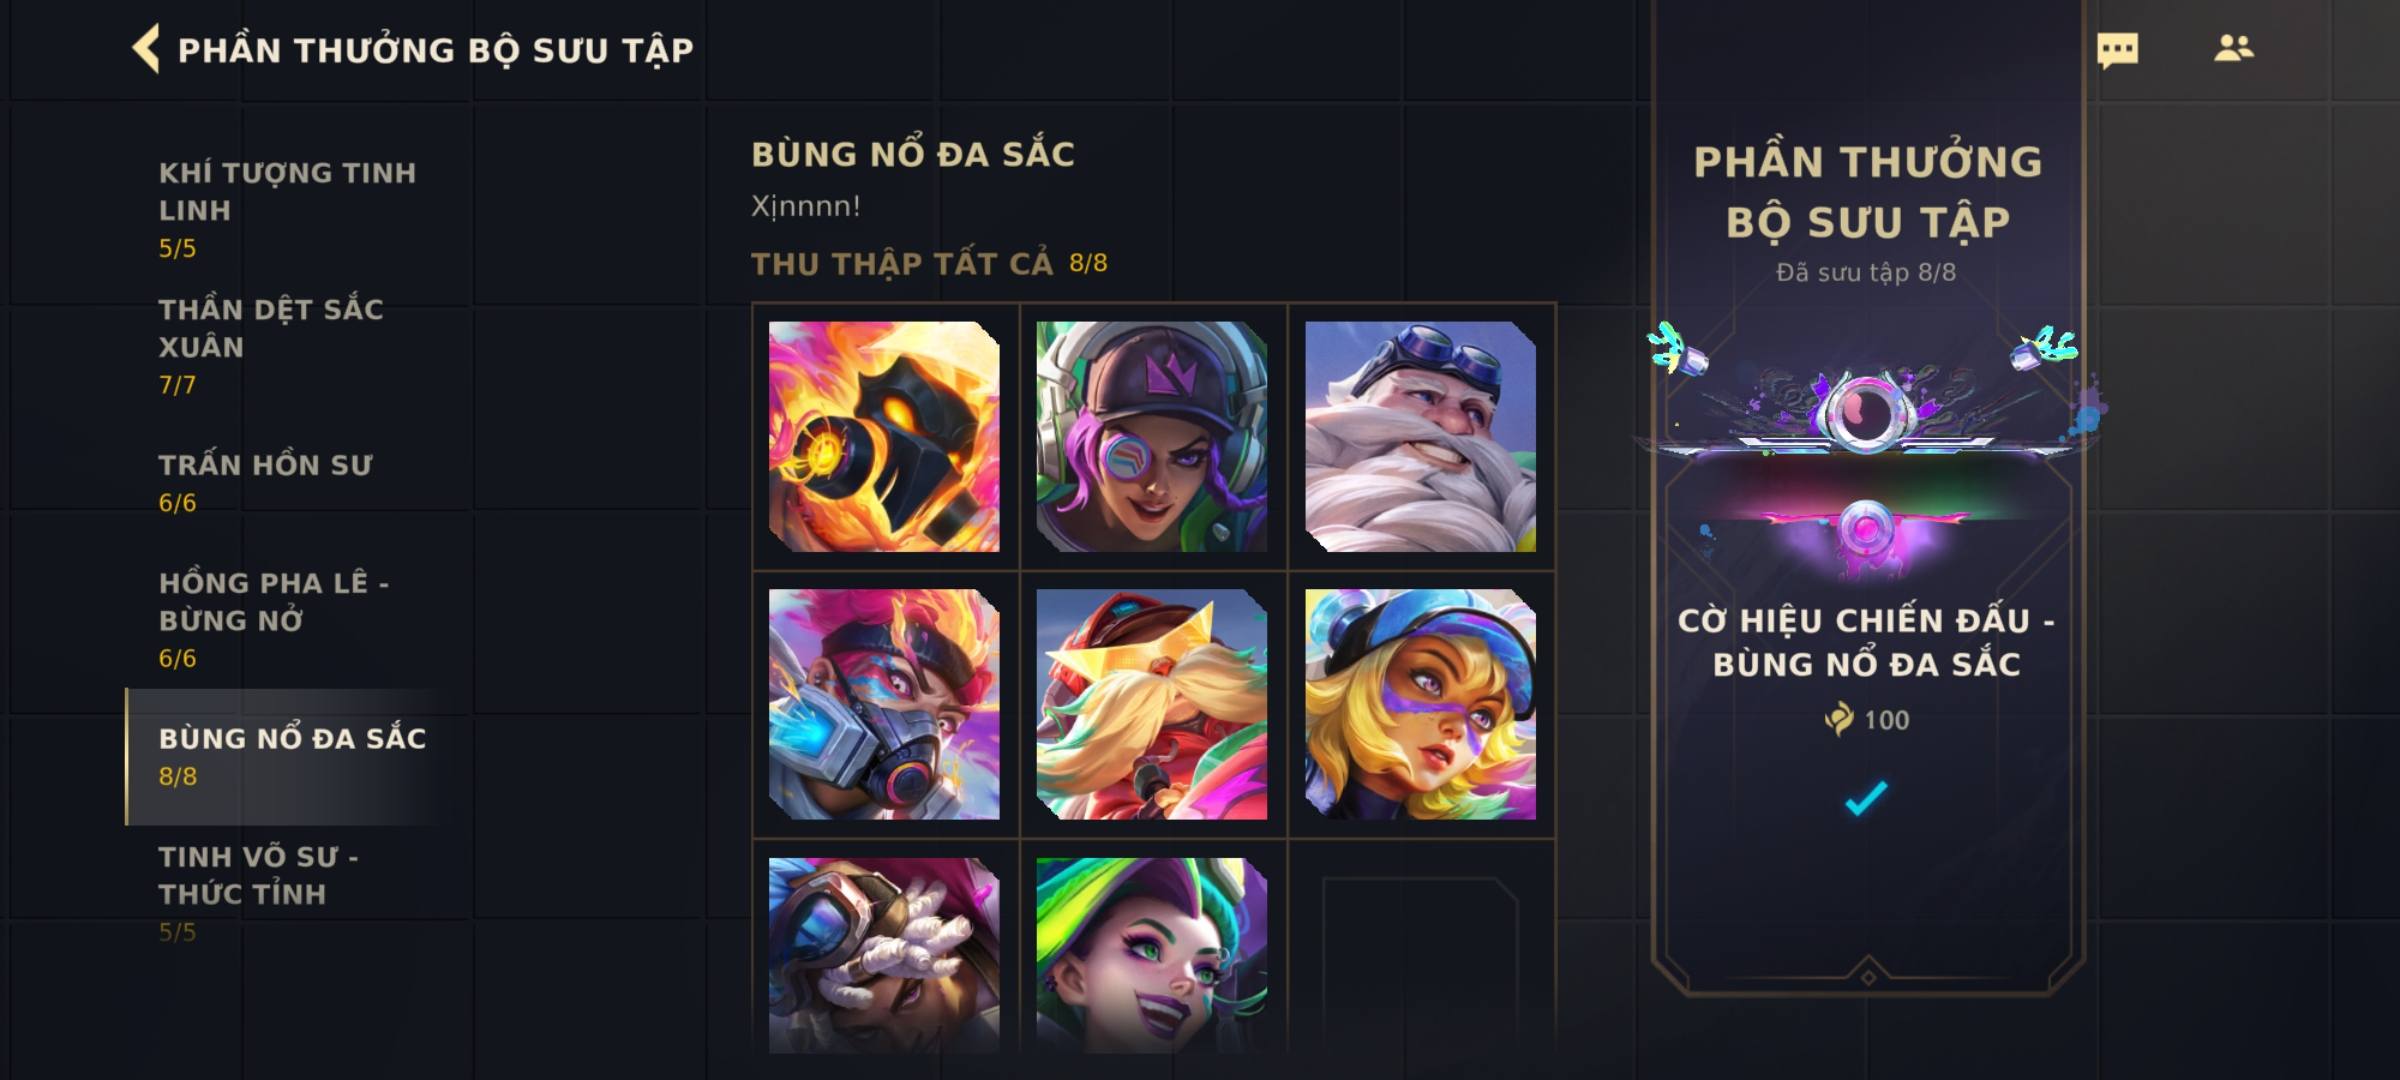2400x1080 pixels.
Task: Click the blue claimed checkmark on reward
Action: coord(1866,798)
